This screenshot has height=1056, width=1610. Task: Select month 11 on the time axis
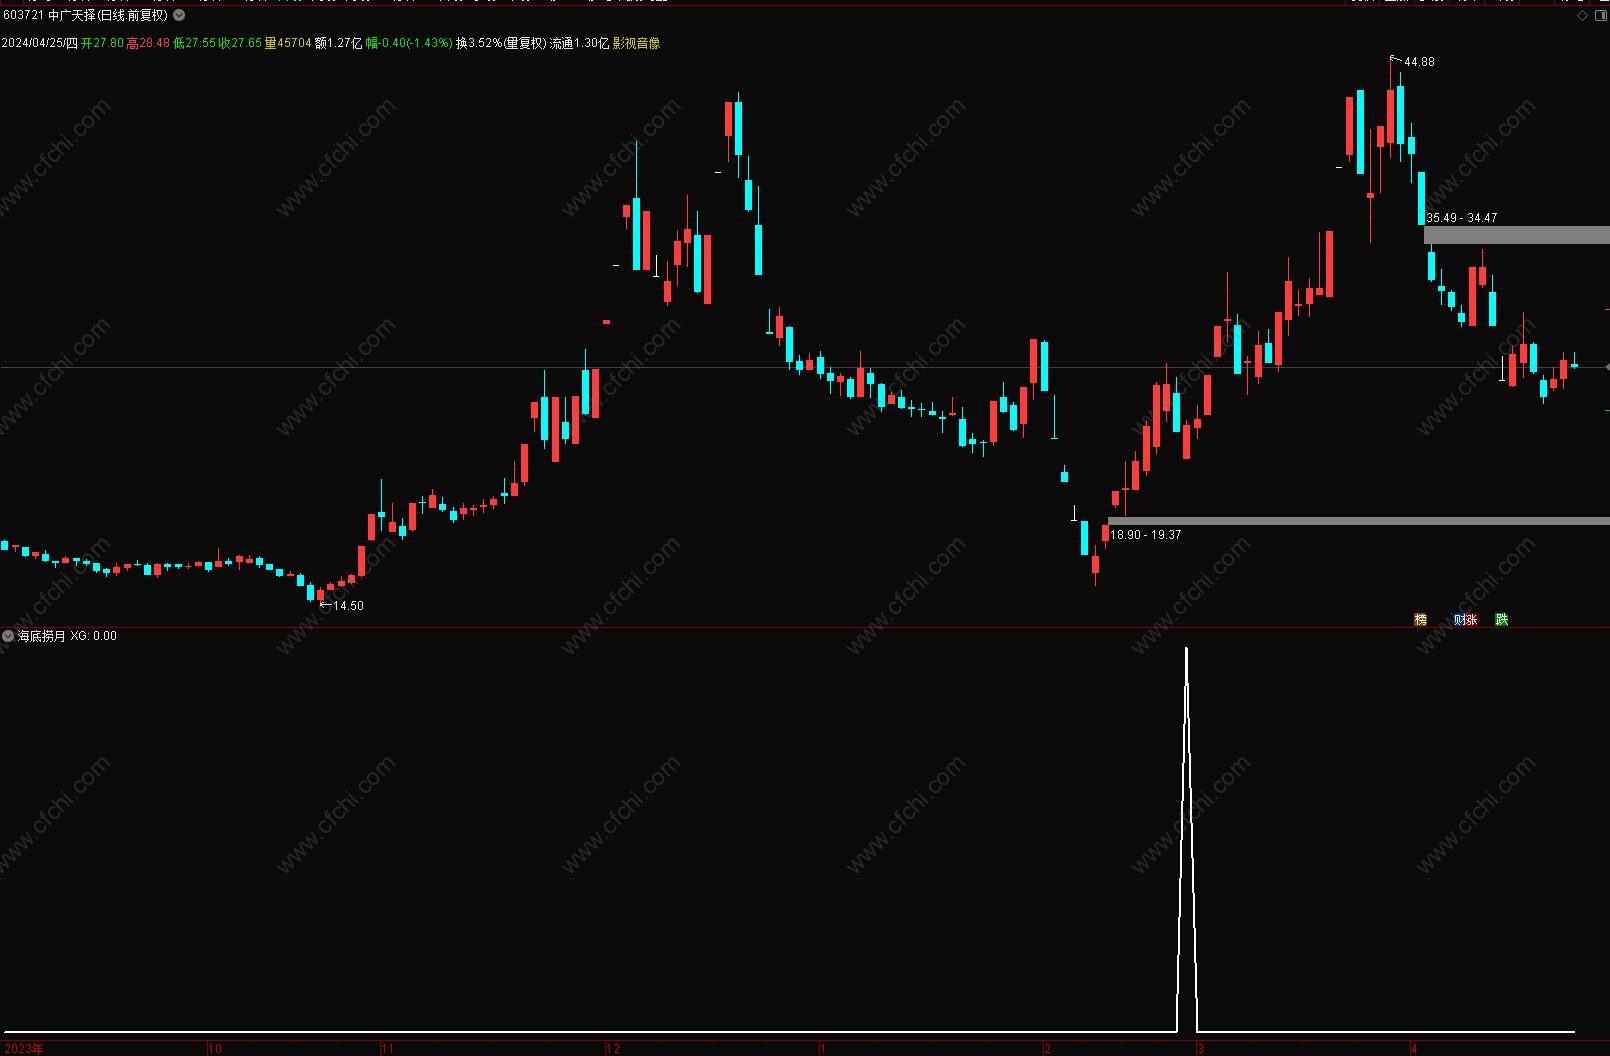click(388, 1049)
